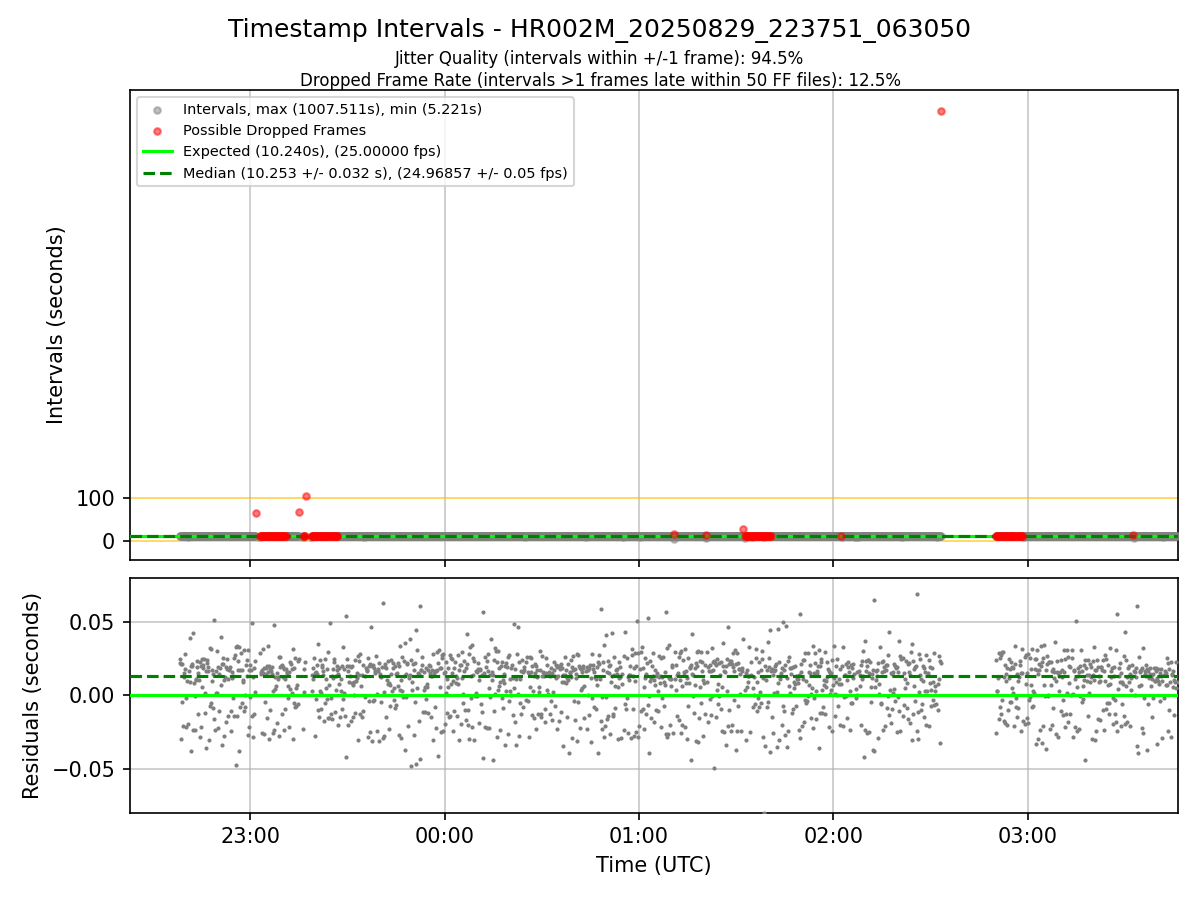Image resolution: width=1200 pixels, height=900 pixels.
Task: Click the "Time (UTC)" axis label
Action: pyautogui.click(x=653, y=865)
